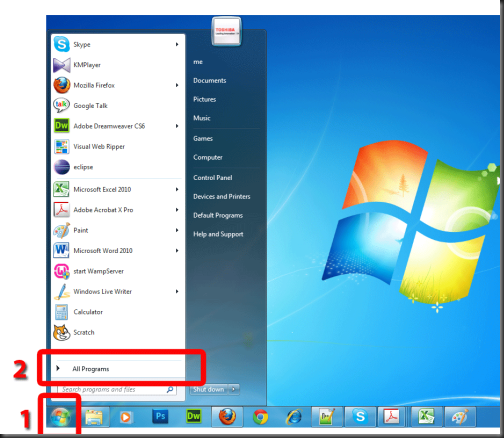Click the start WampServer icon

[62, 271]
